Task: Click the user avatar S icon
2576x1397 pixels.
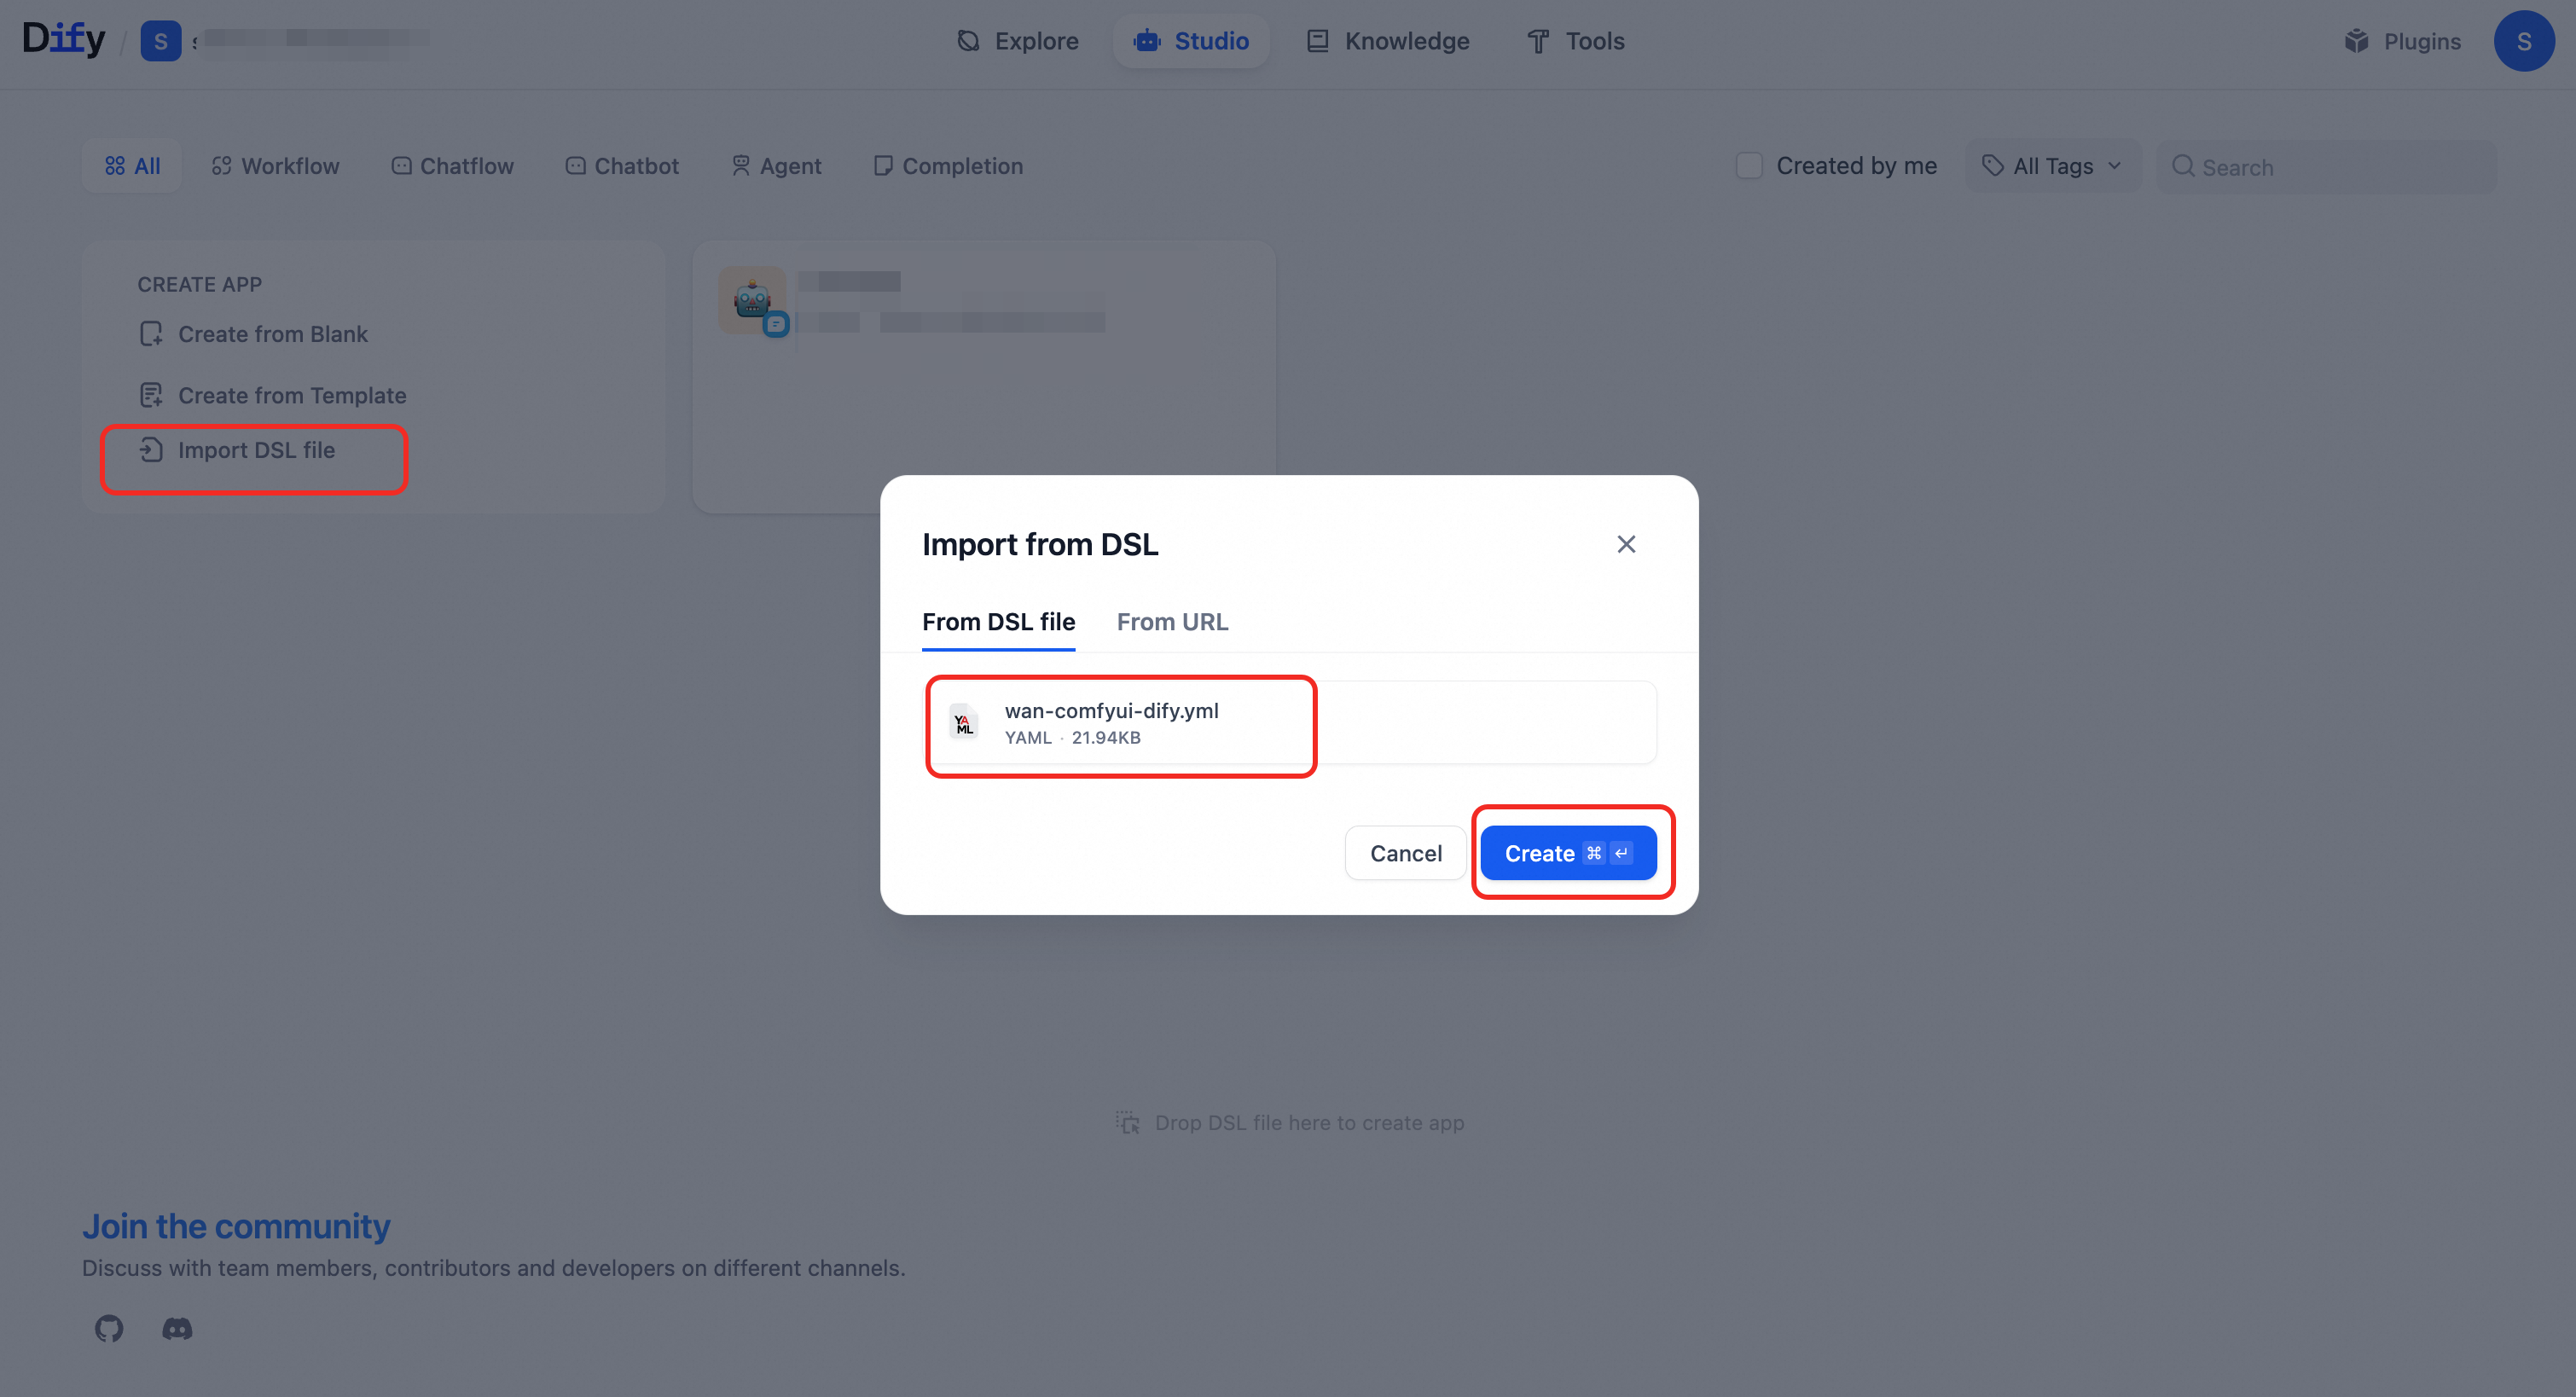Action: [x=2523, y=41]
